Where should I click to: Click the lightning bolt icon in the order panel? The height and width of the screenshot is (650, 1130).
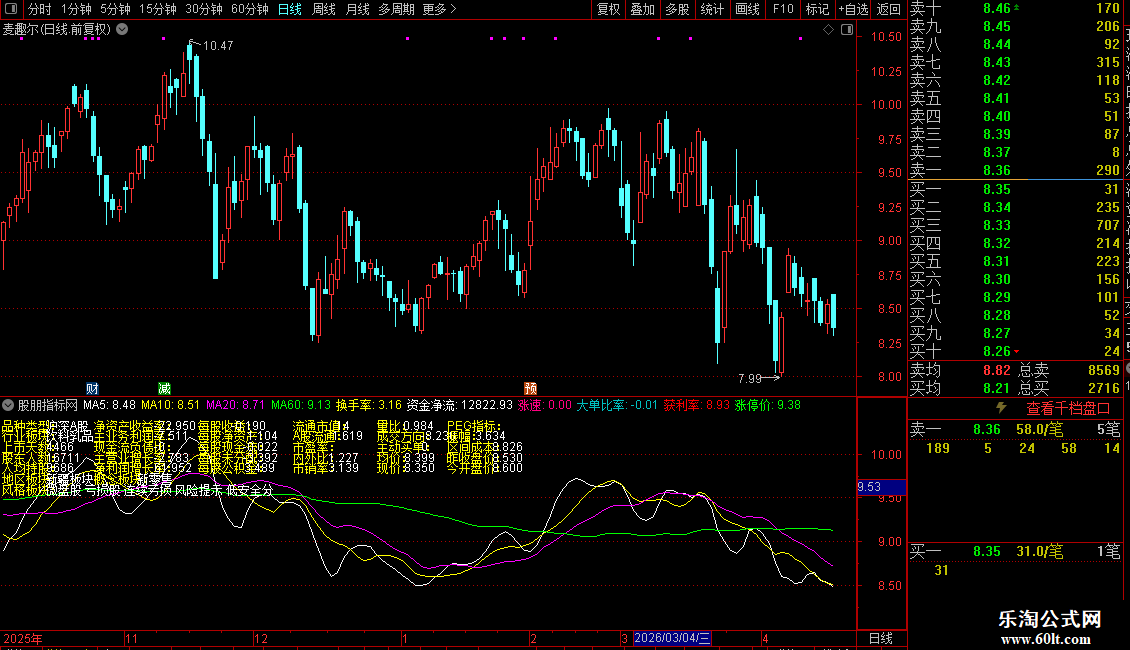coord(1001,408)
